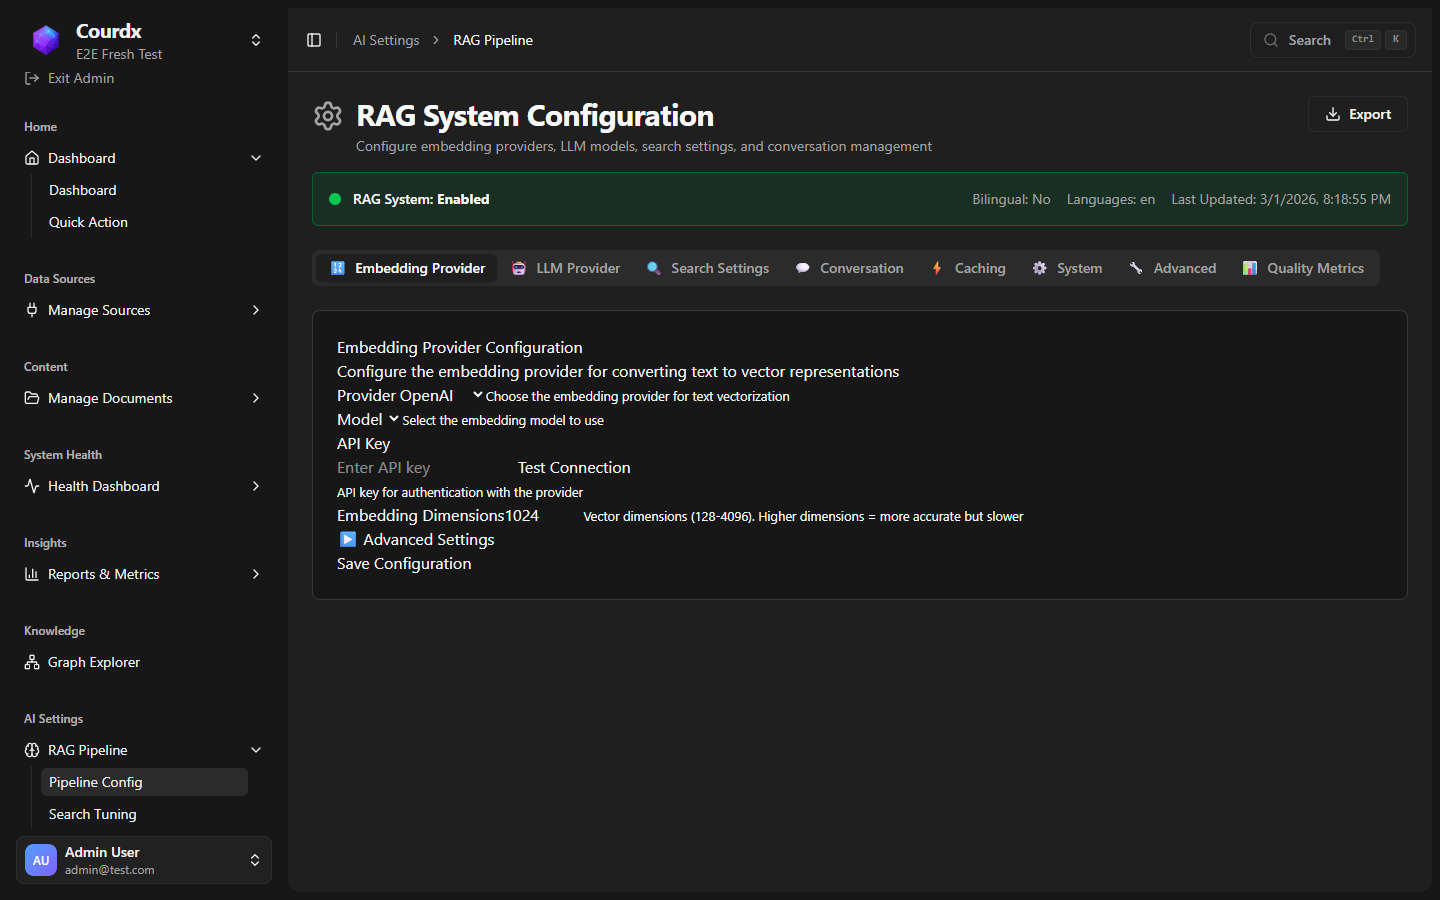
Task: Click the Reports & Metrics chart icon
Action: pos(32,574)
